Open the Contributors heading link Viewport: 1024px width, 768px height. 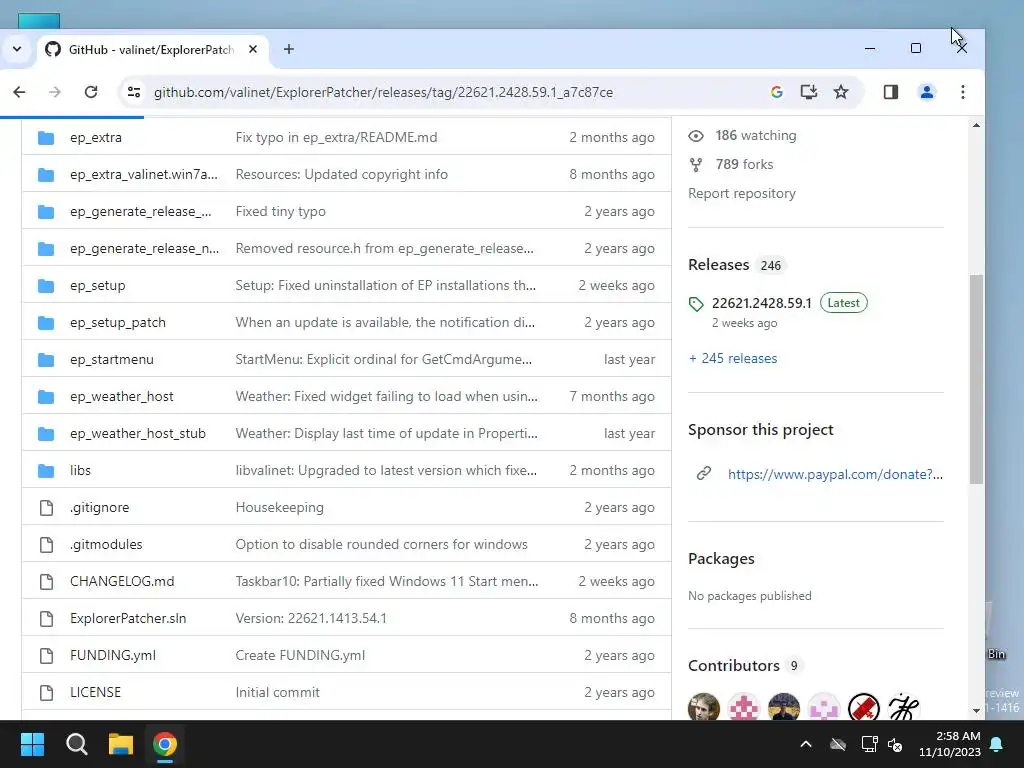(733, 665)
